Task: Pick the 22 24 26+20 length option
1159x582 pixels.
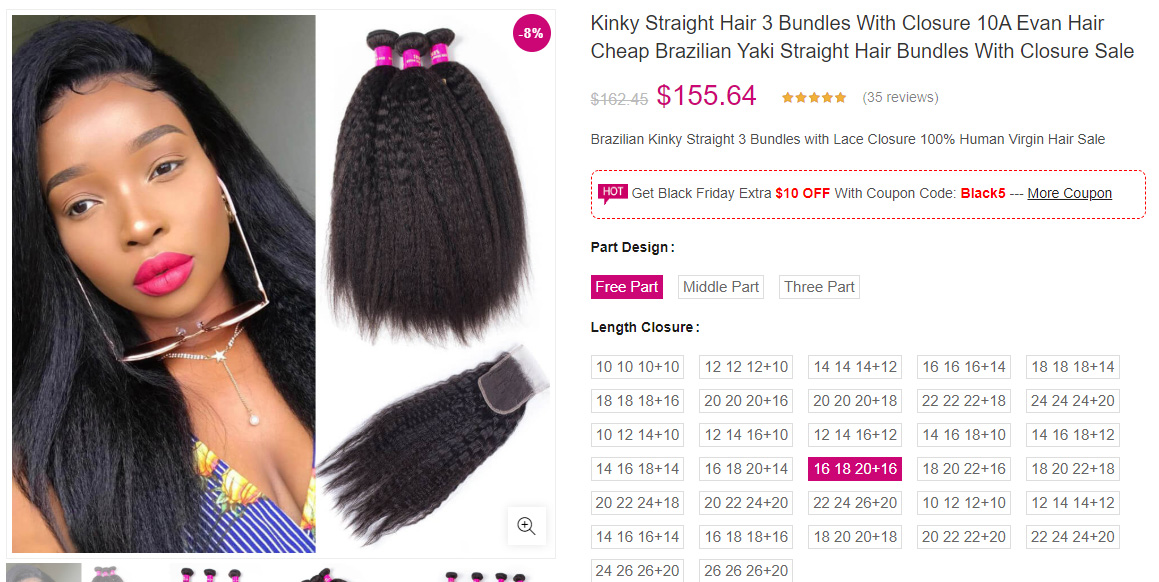Action: (x=855, y=503)
